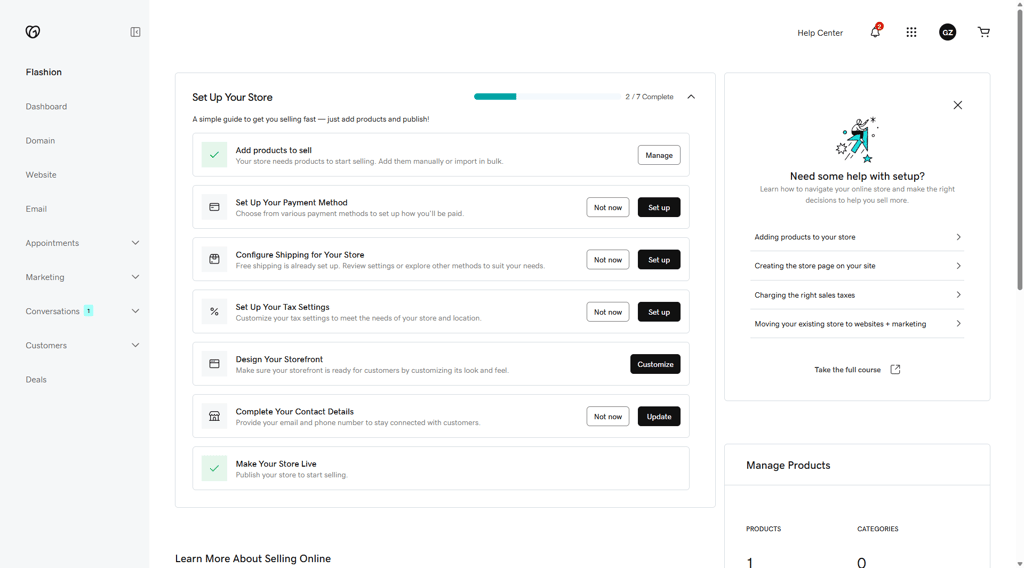Click Not now for Contact Details

608,416
